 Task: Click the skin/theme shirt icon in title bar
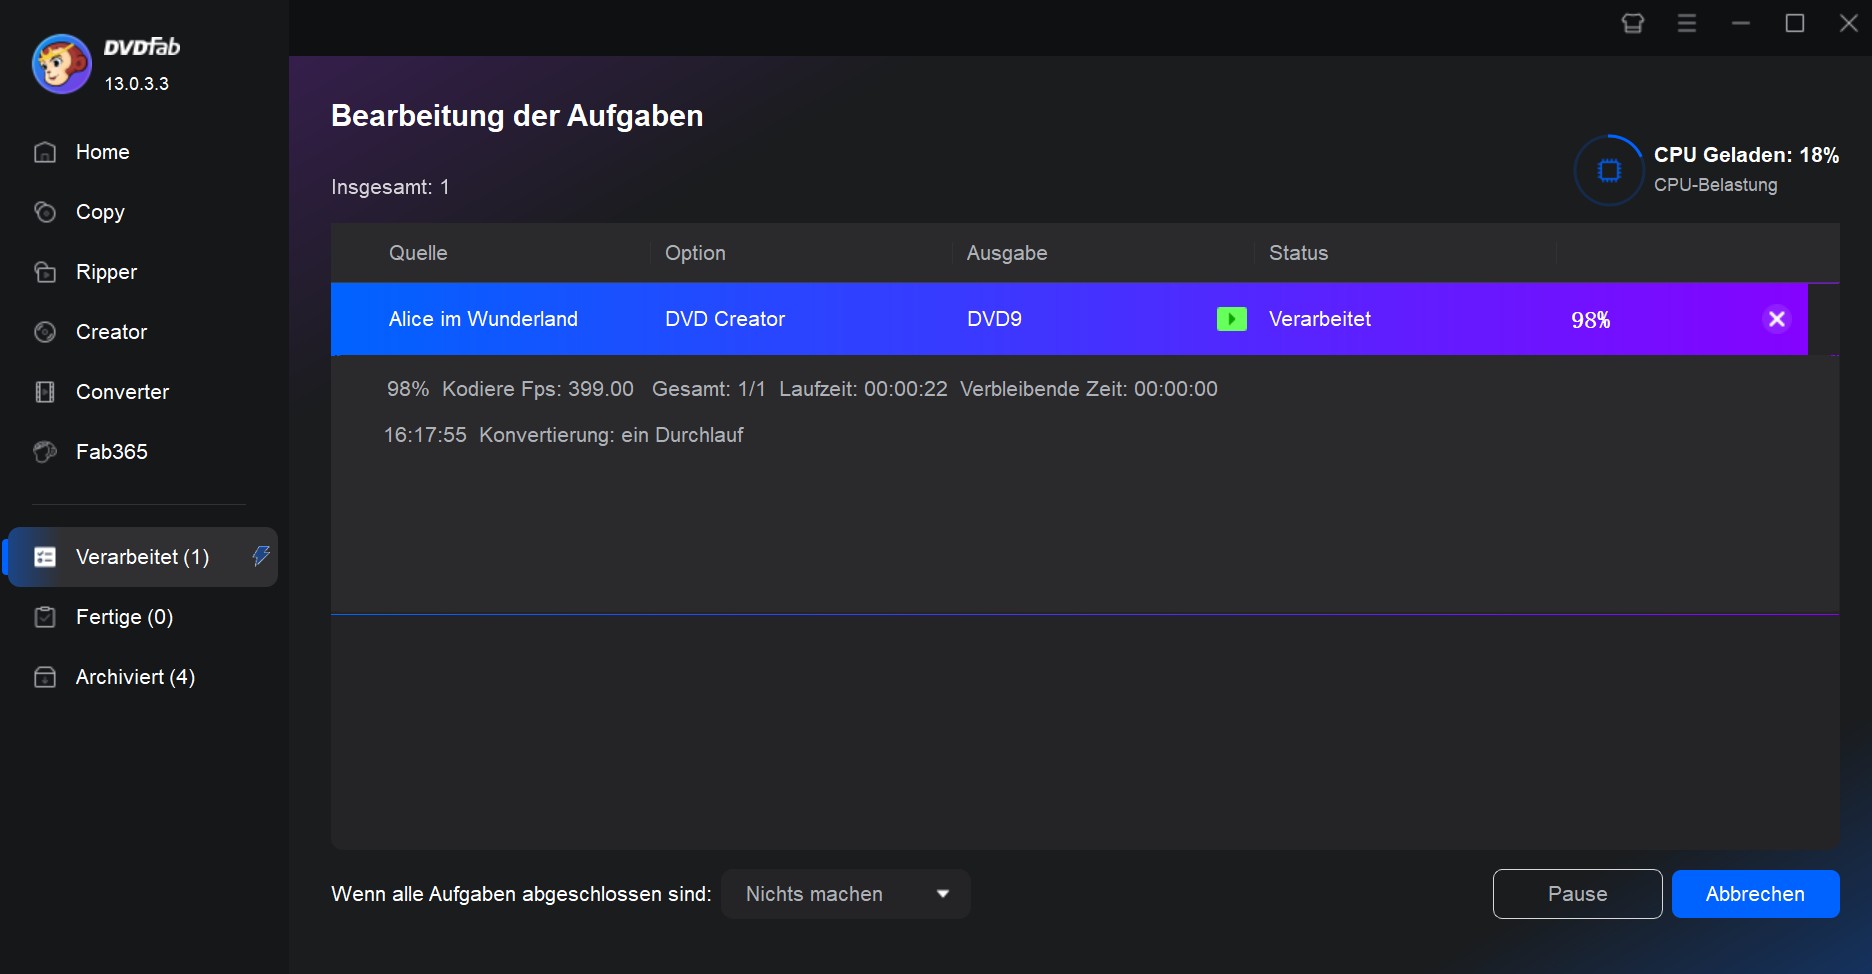1633,23
